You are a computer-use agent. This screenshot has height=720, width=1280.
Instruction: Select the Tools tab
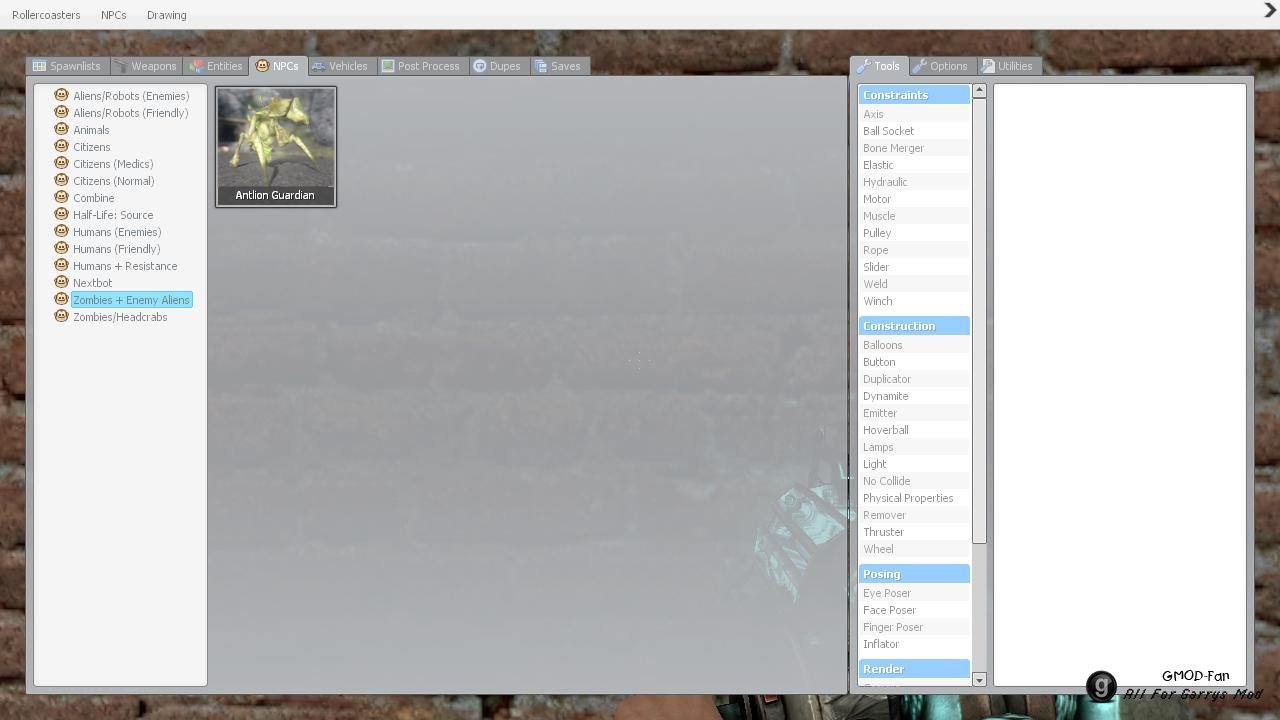click(x=879, y=66)
